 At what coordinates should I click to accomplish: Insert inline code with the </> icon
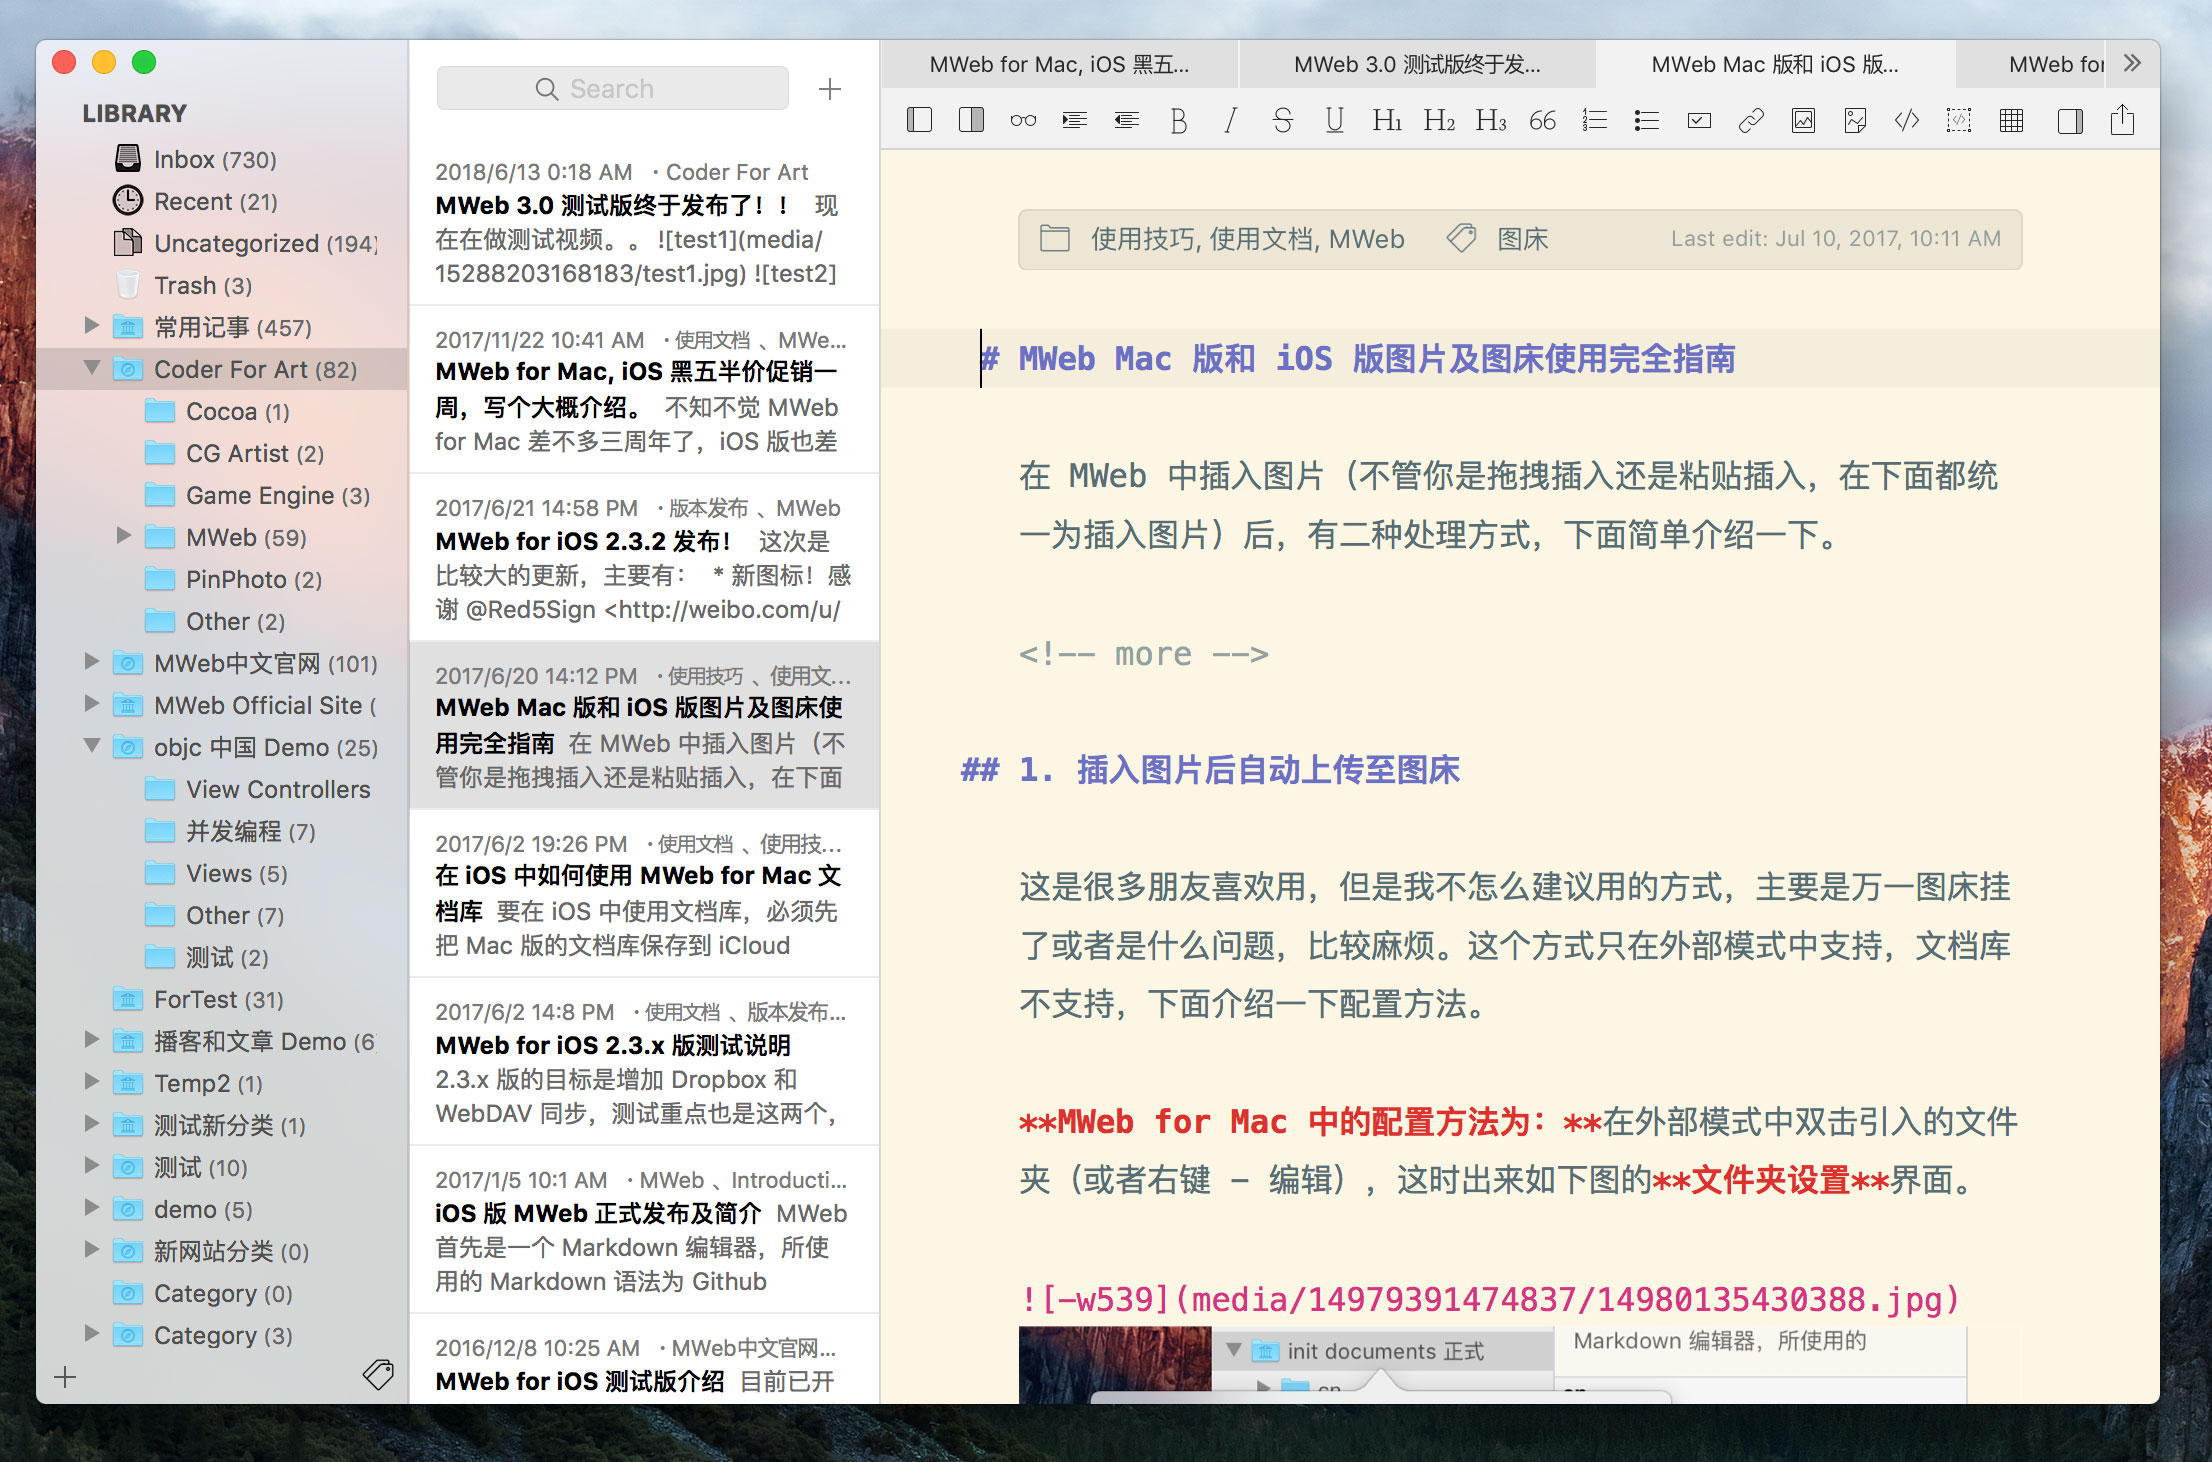(1907, 121)
